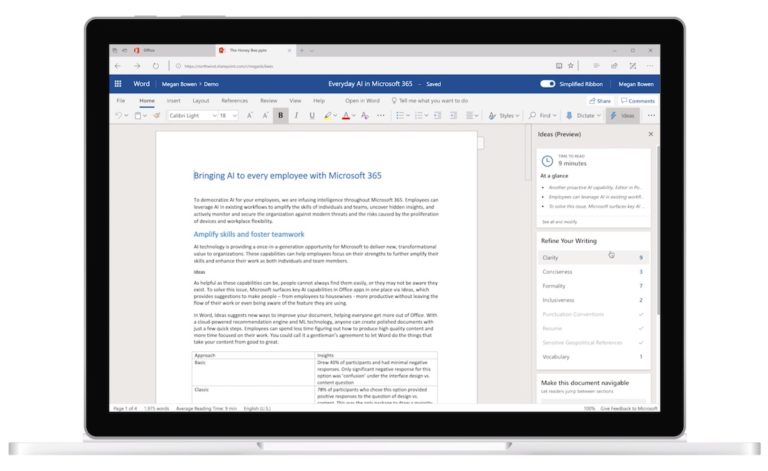Click the Demo breadcrumb link
The width and height of the screenshot is (768, 471).
click(x=211, y=84)
